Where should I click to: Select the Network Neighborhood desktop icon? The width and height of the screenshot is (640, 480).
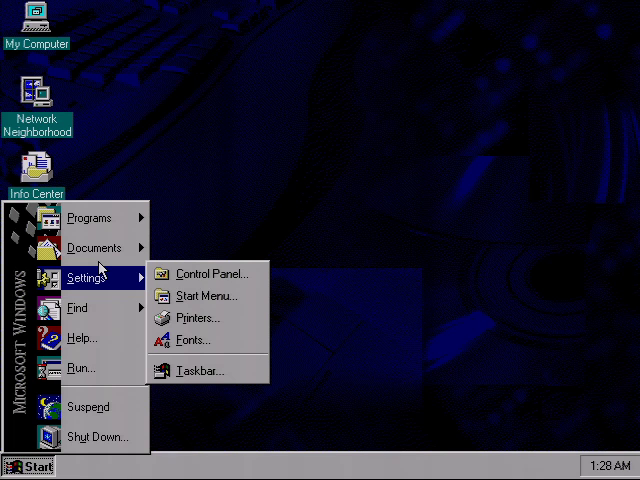pyautogui.click(x=37, y=93)
